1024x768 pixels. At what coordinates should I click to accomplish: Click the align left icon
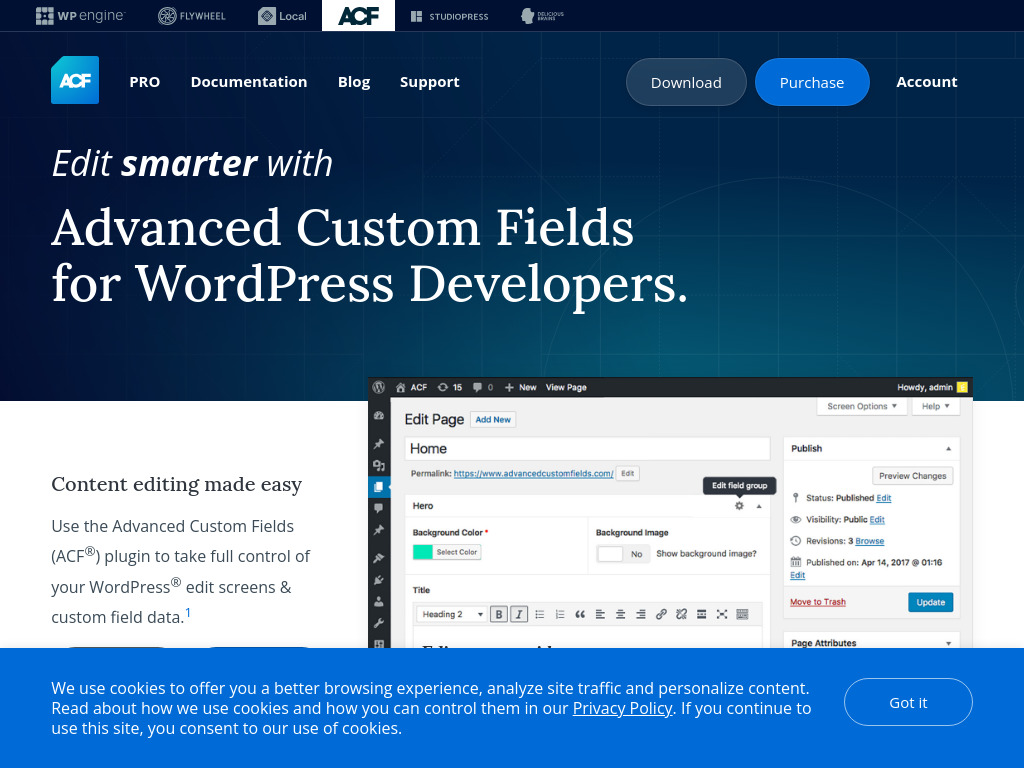click(600, 614)
